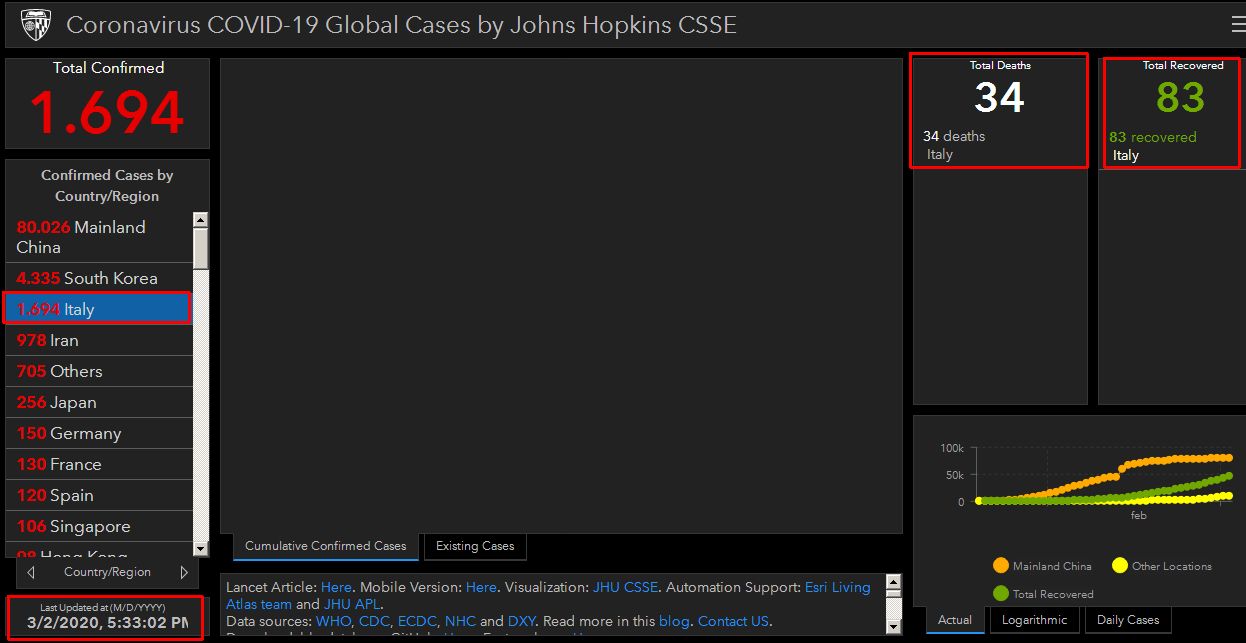This screenshot has width=1246, height=643.
Task: Select Spain in country list
Action: point(99,495)
